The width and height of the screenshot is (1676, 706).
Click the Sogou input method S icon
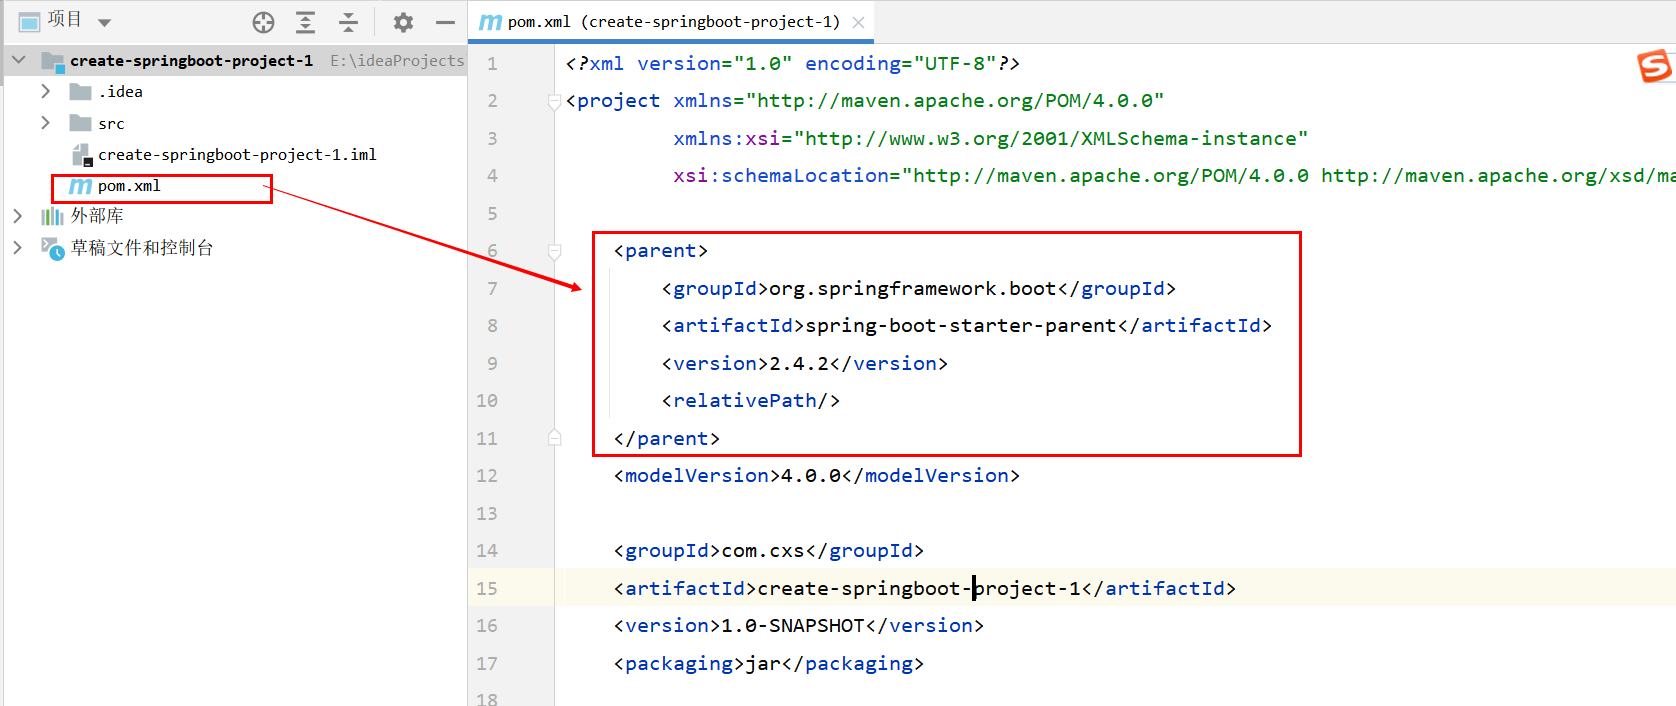[x=1655, y=66]
